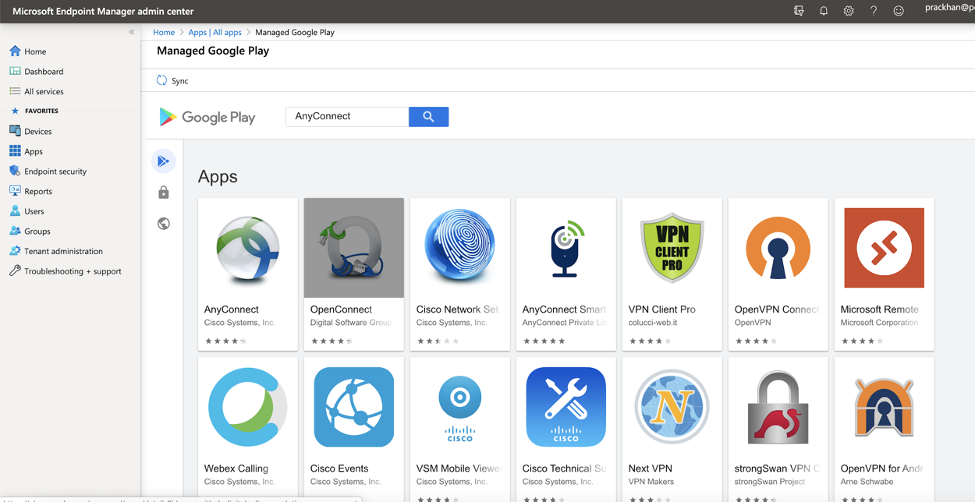Select the OpenConnect app icon

[354, 248]
